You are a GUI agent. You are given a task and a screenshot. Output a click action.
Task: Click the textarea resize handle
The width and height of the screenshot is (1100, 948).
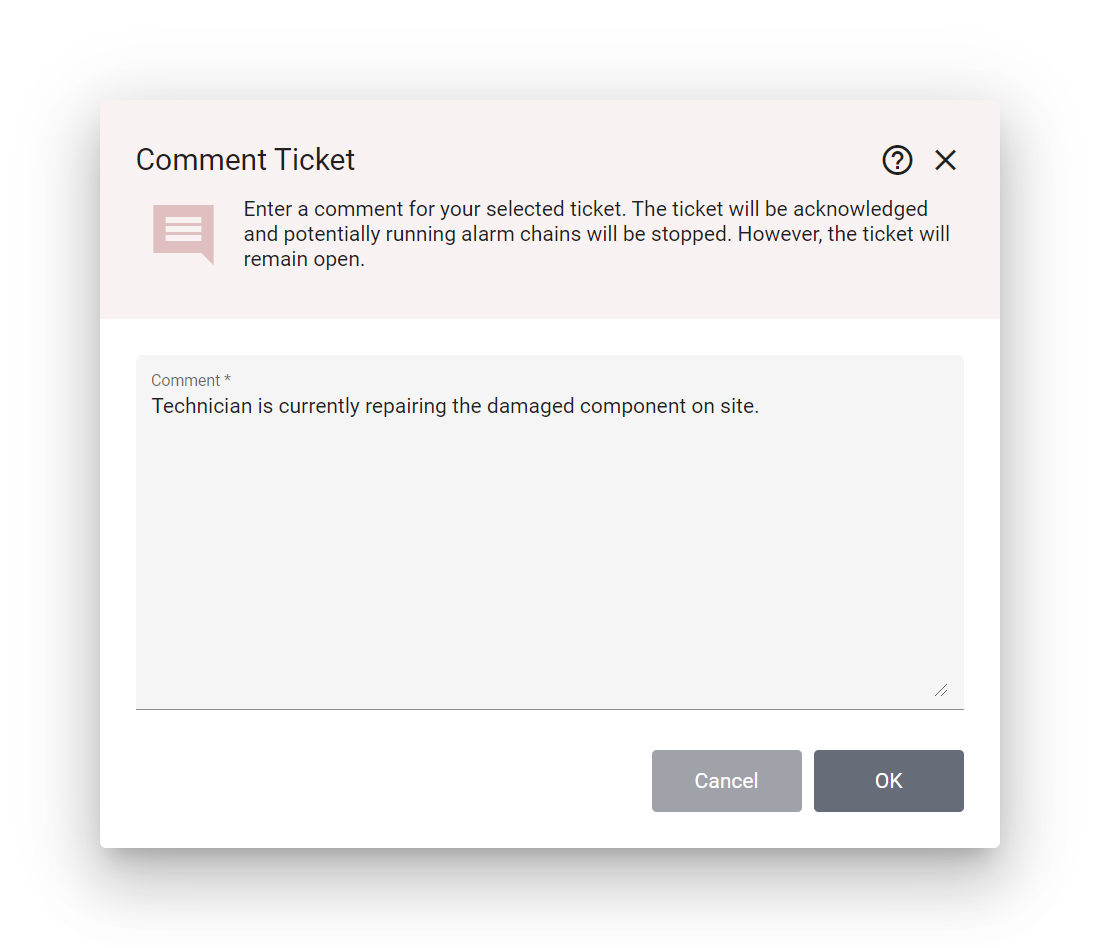tap(940, 689)
